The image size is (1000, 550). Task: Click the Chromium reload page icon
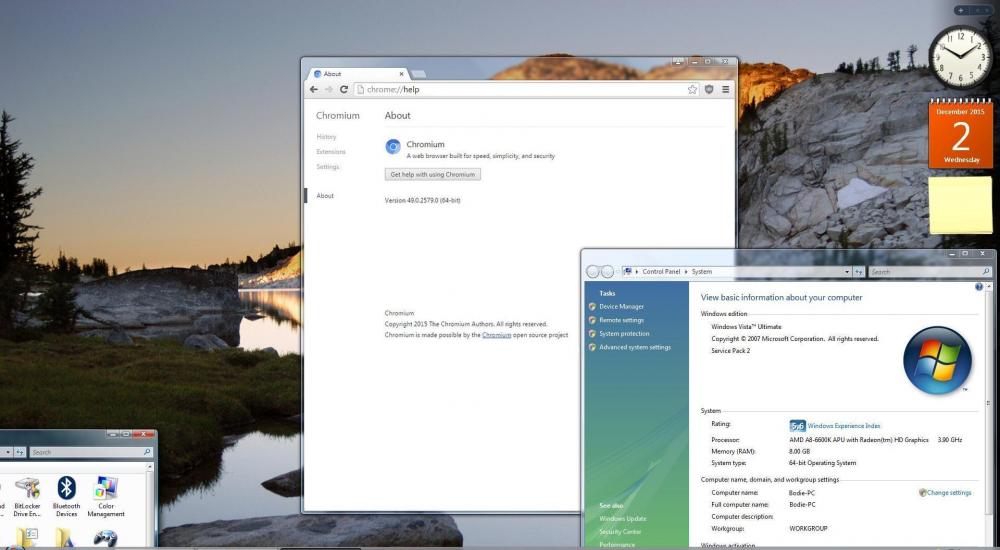[344, 89]
